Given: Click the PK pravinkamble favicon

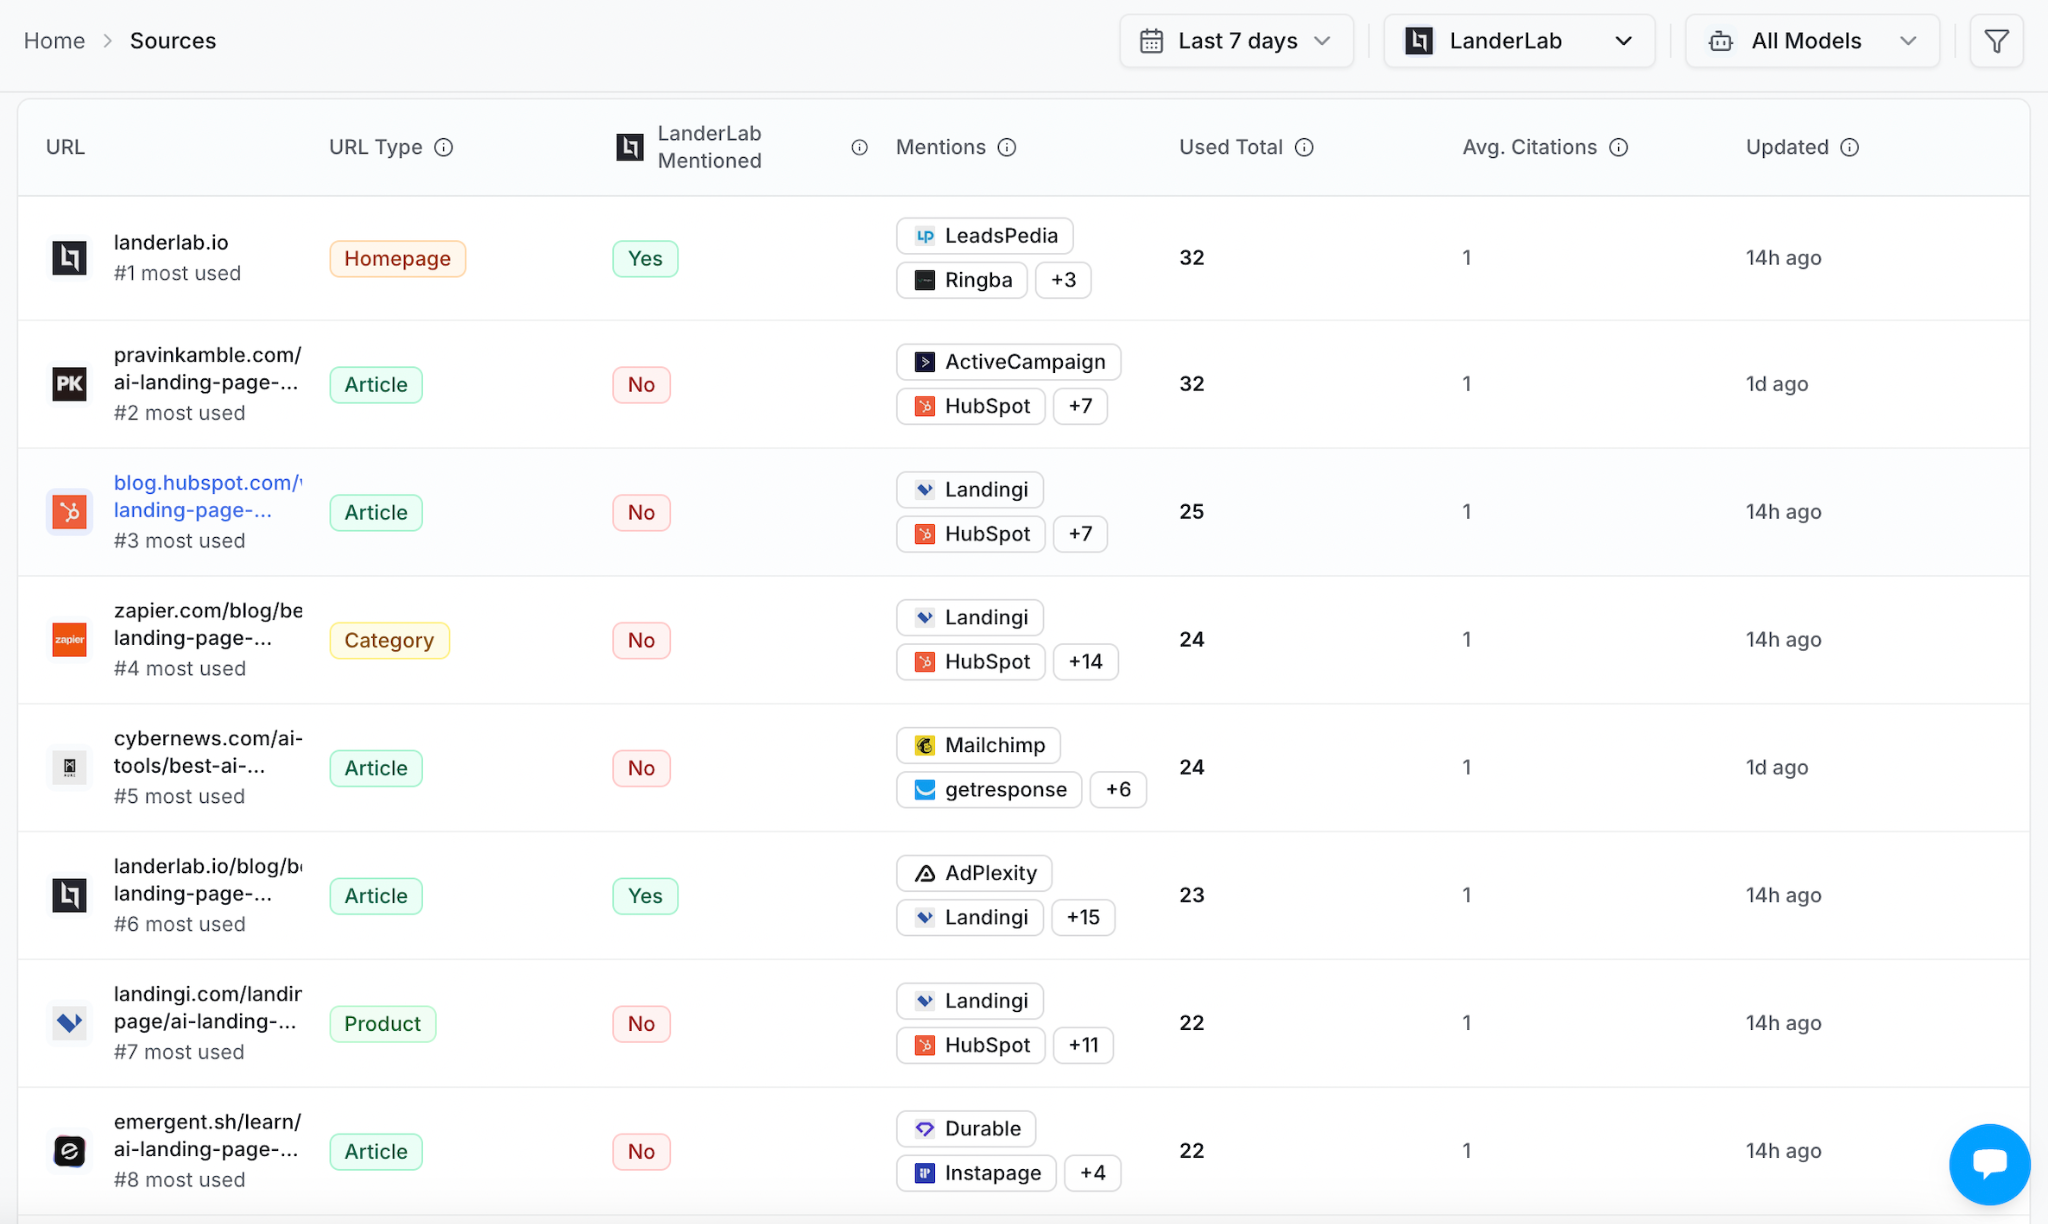Looking at the screenshot, I should pyautogui.click(x=69, y=383).
